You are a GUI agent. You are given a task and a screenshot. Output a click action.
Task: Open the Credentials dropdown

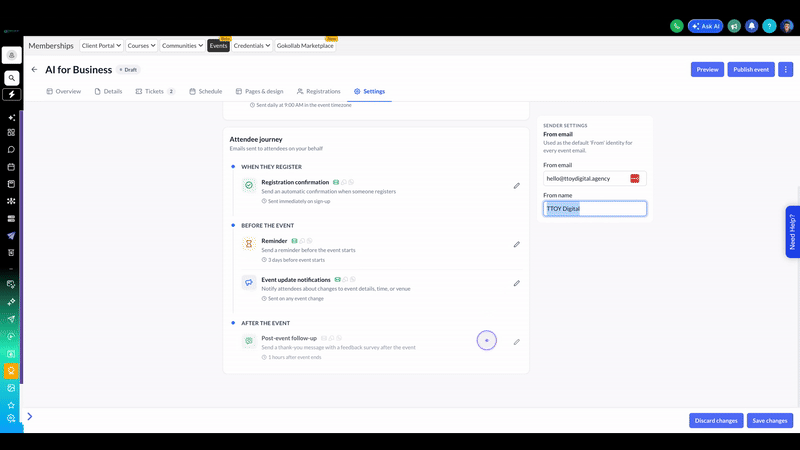(x=252, y=45)
